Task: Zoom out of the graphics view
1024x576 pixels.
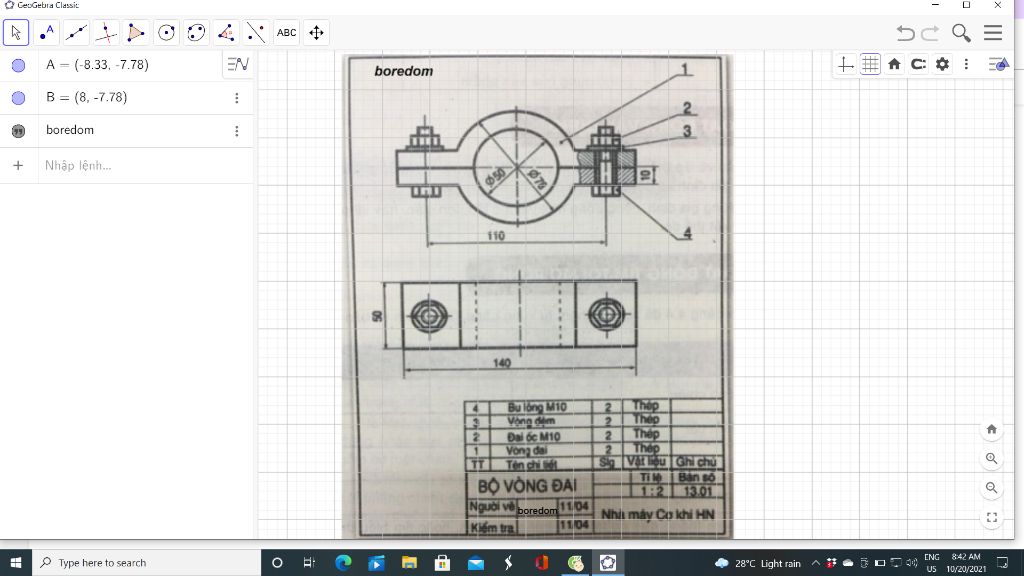Action: tap(991, 488)
